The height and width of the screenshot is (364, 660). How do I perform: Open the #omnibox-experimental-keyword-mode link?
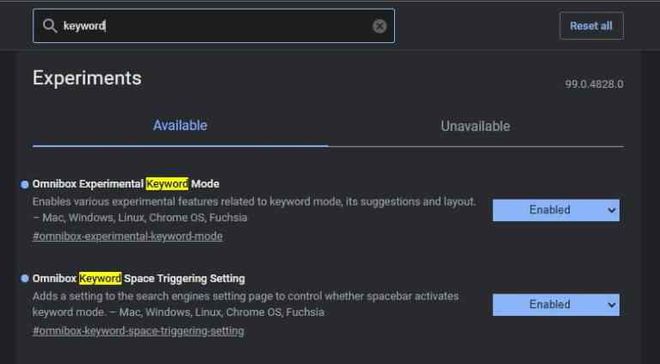tap(128, 236)
